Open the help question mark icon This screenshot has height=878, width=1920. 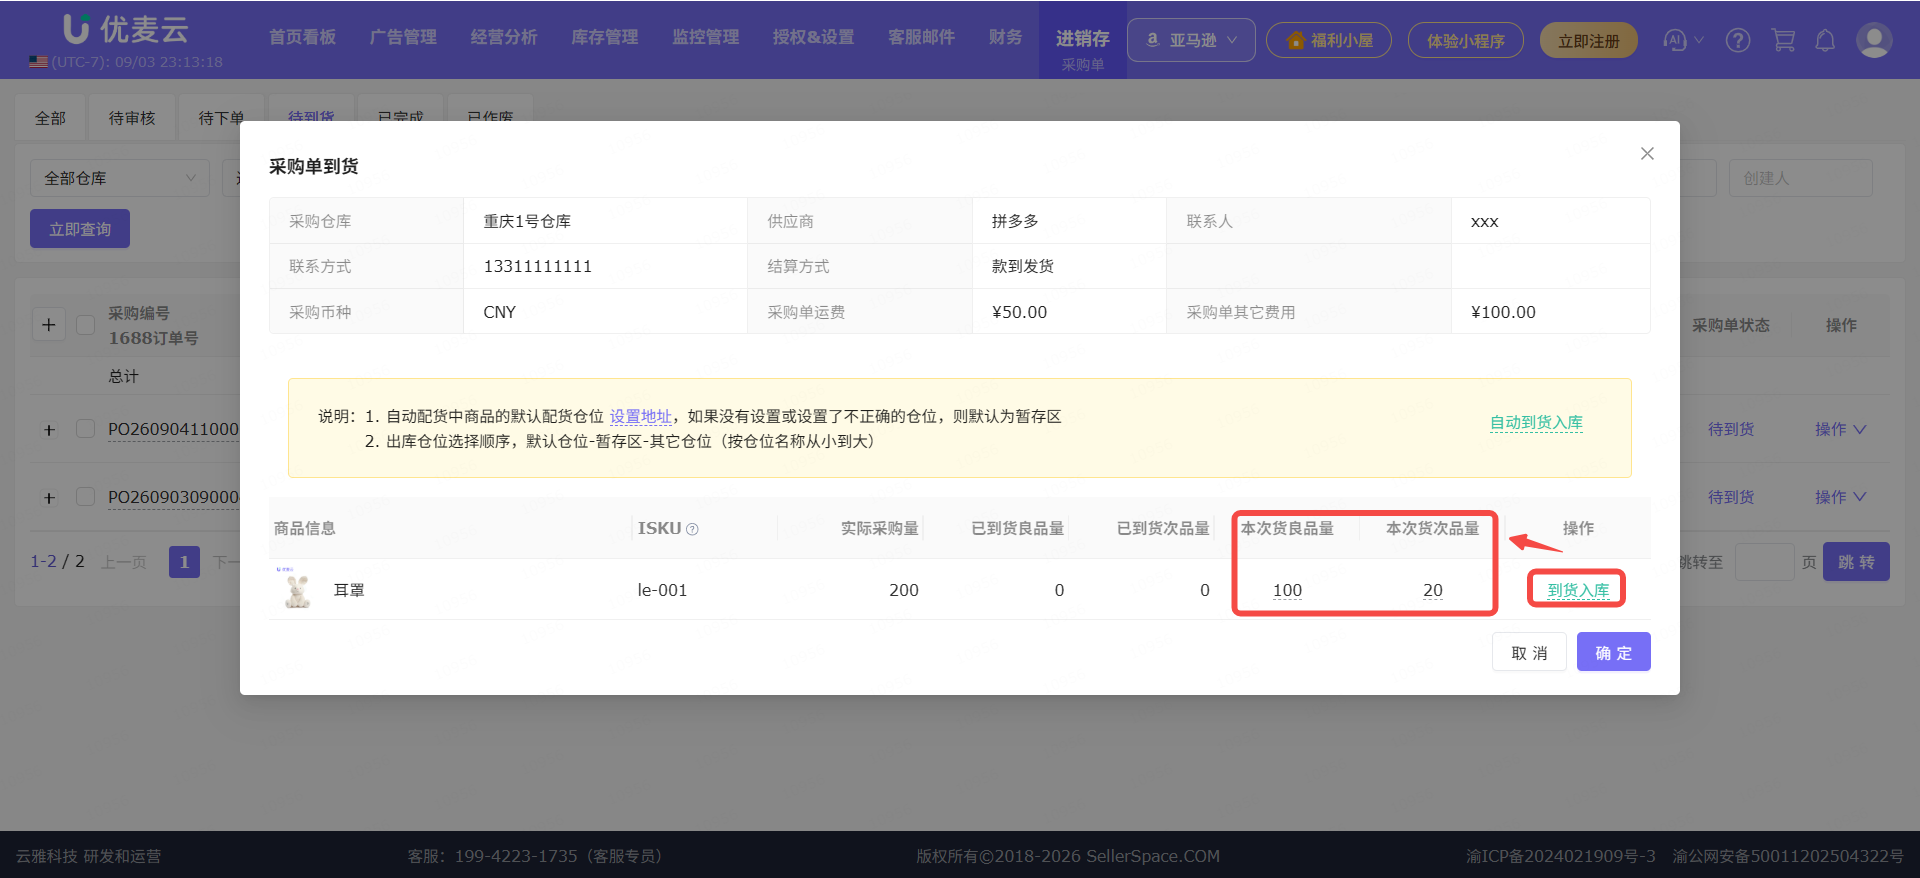(1738, 40)
